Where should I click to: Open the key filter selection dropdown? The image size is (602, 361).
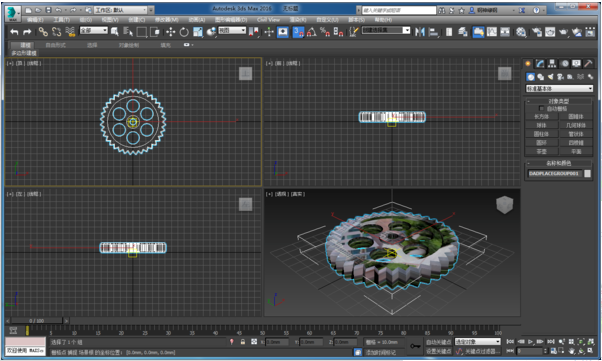[x=478, y=341]
